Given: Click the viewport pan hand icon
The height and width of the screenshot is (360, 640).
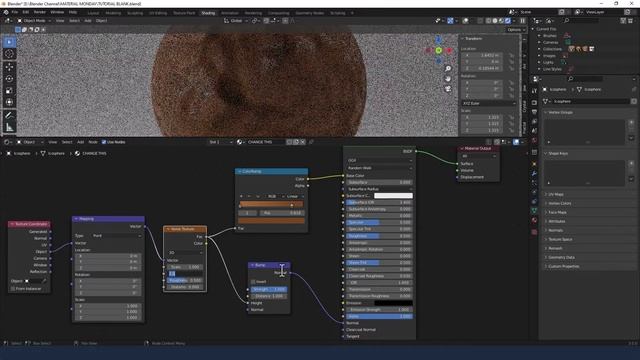Looking at the screenshot, I should point(448,79).
